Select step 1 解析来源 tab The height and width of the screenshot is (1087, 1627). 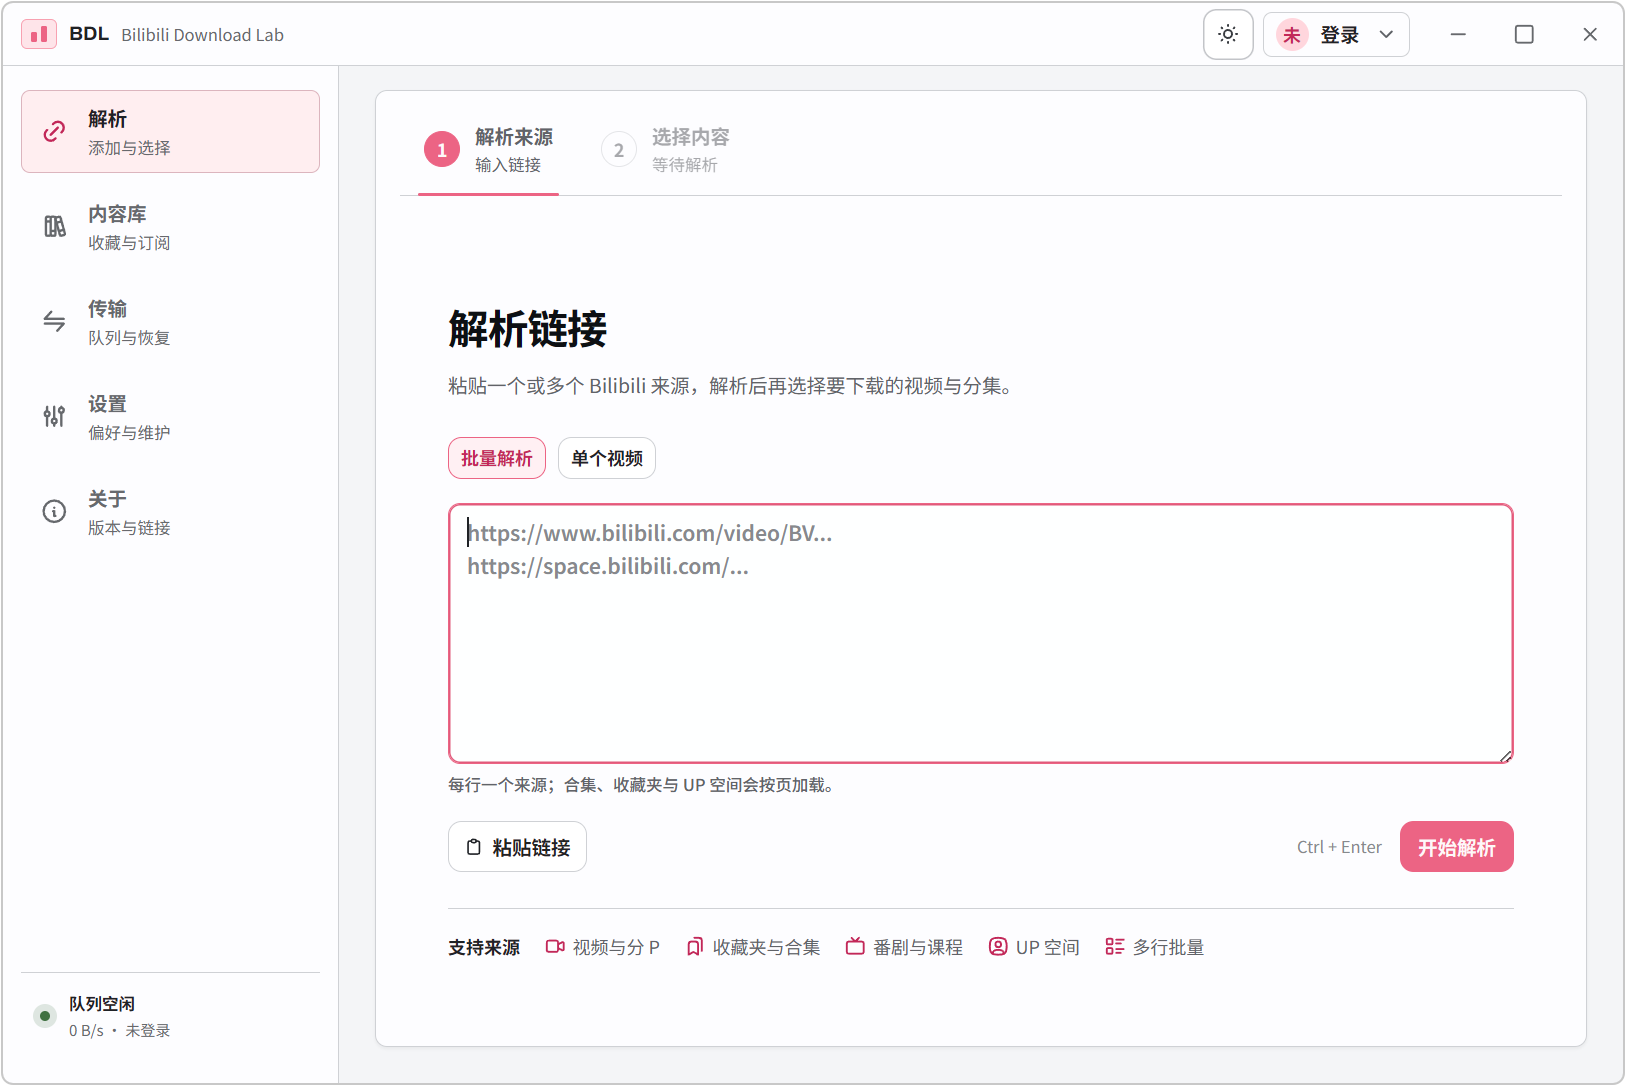(x=489, y=150)
